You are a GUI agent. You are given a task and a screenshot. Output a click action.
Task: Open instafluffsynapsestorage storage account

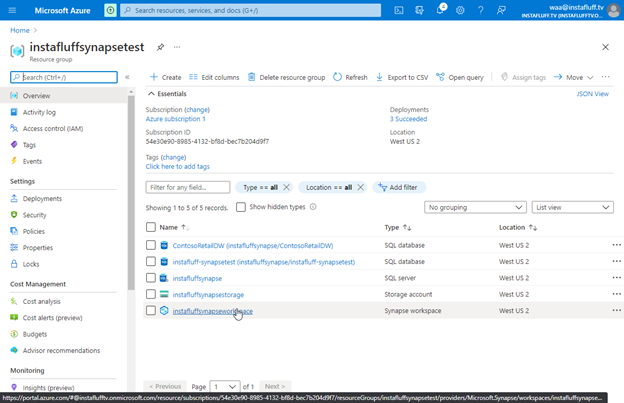pos(208,295)
